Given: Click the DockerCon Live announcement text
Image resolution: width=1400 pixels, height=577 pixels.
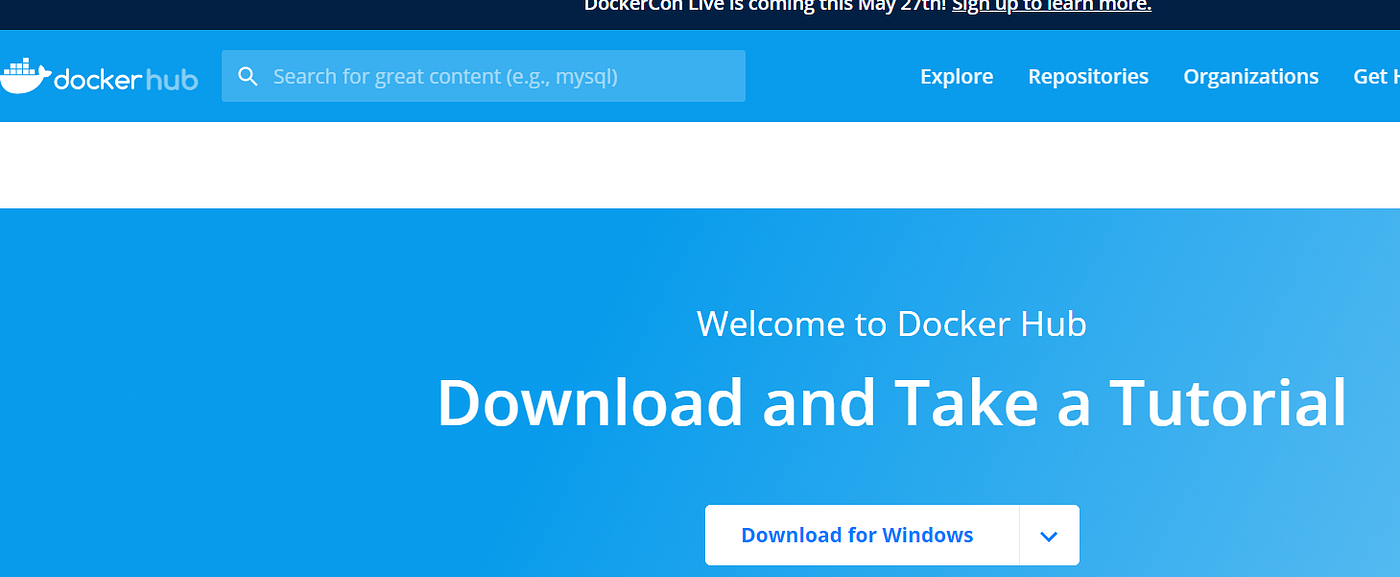Looking at the screenshot, I should coord(765,5).
